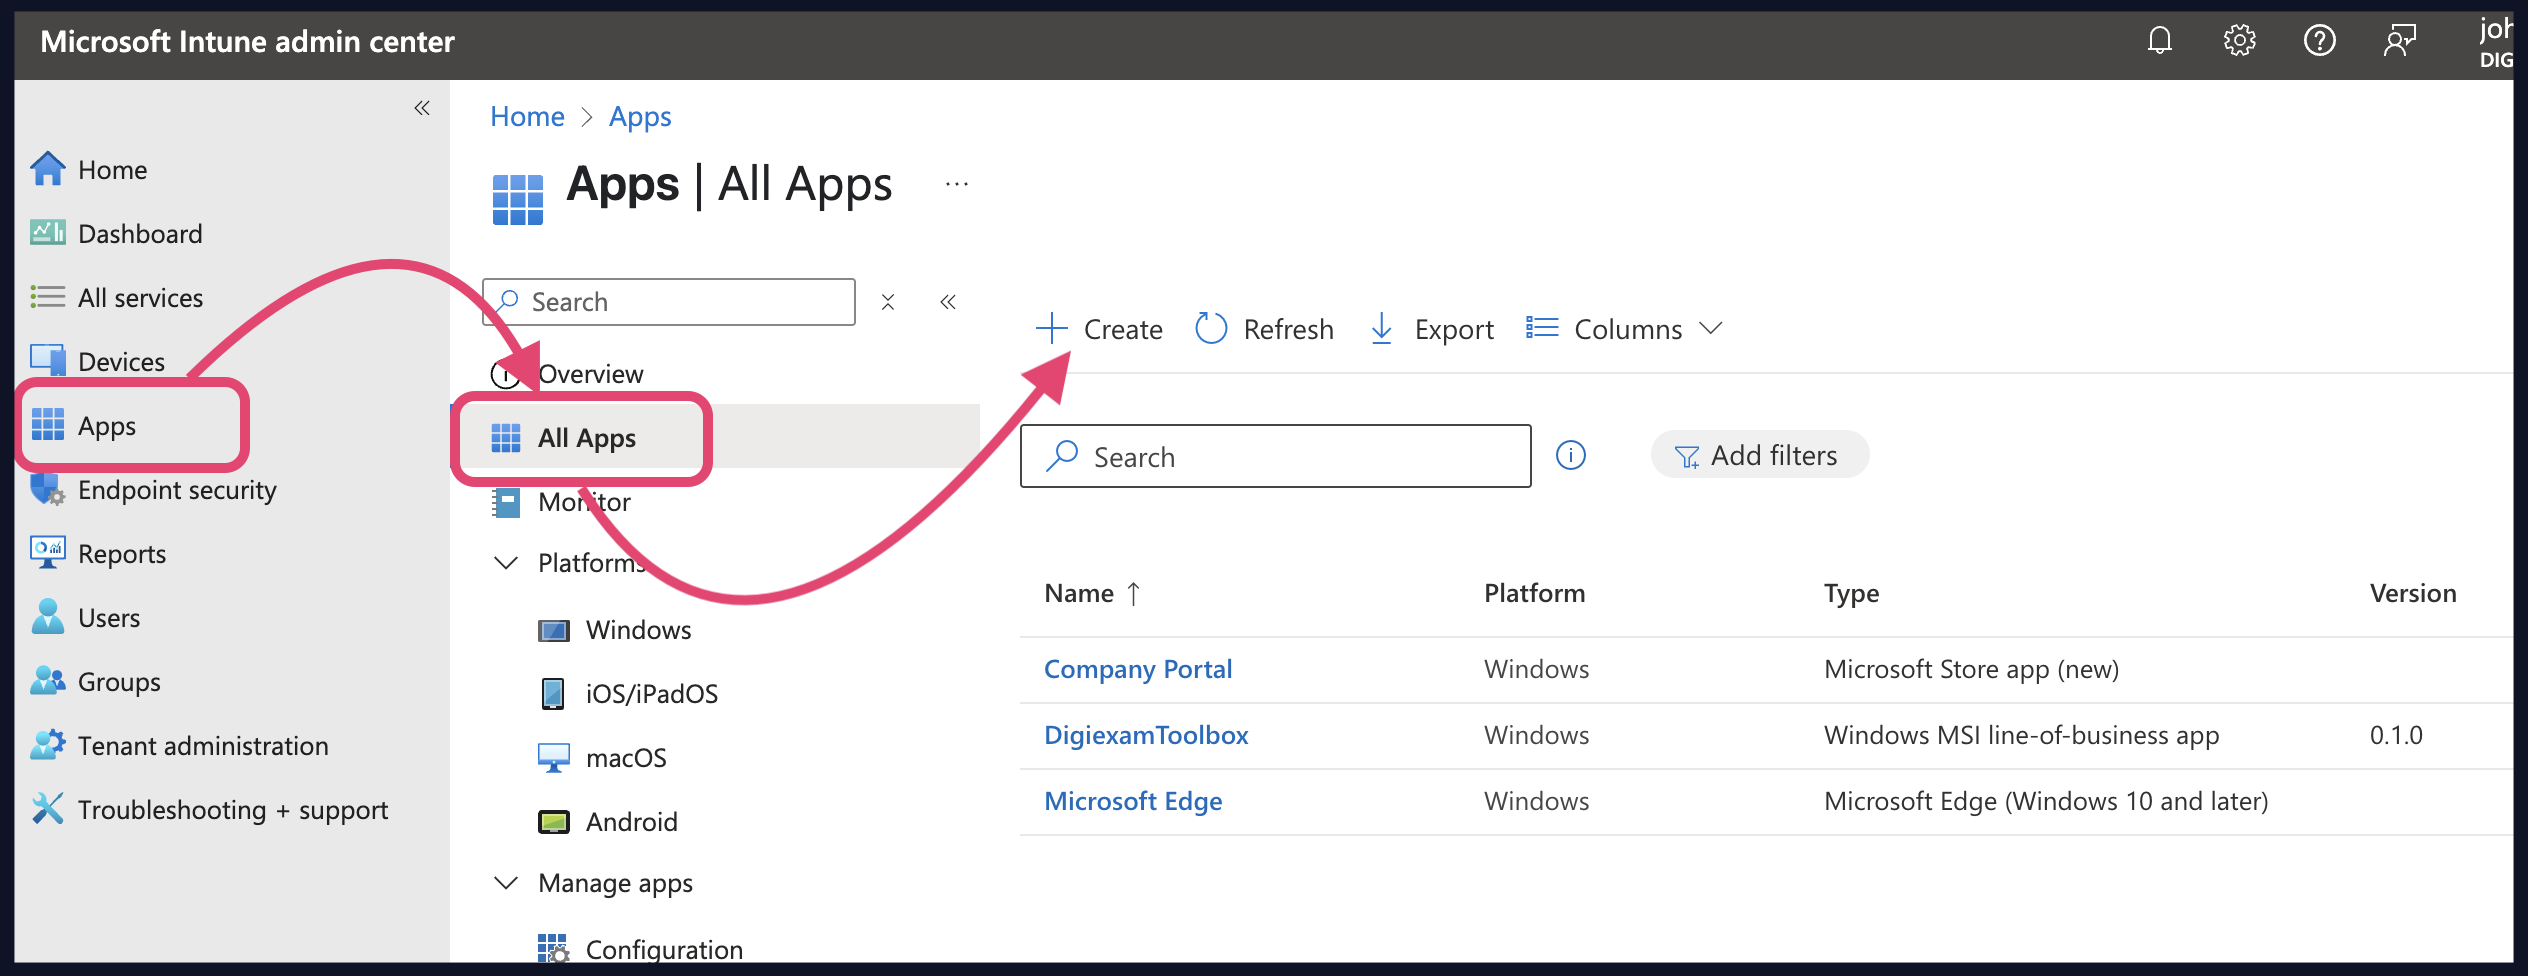Open the feedback icon in the top bar

[x=2399, y=41]
